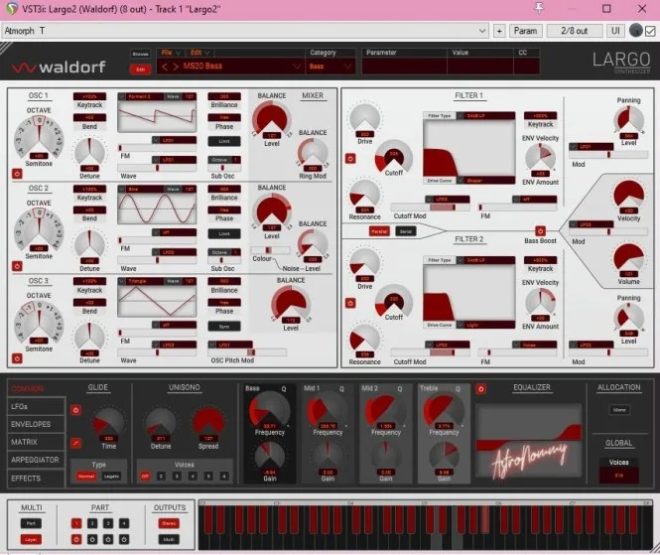
Task: Click the Glide Time knob
Action: 109,423
